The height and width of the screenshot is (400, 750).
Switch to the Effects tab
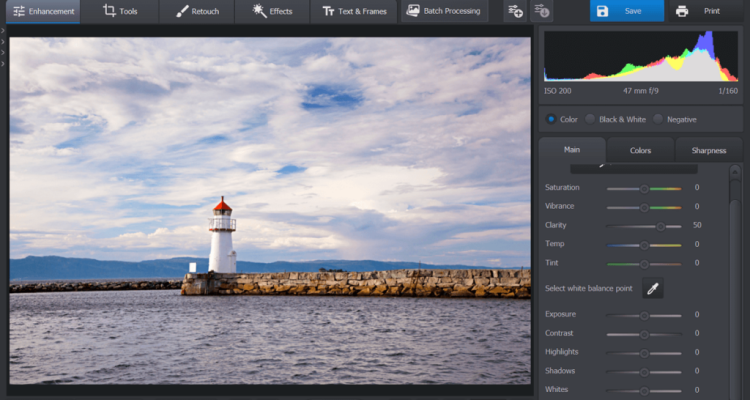(x=272, y=11)
